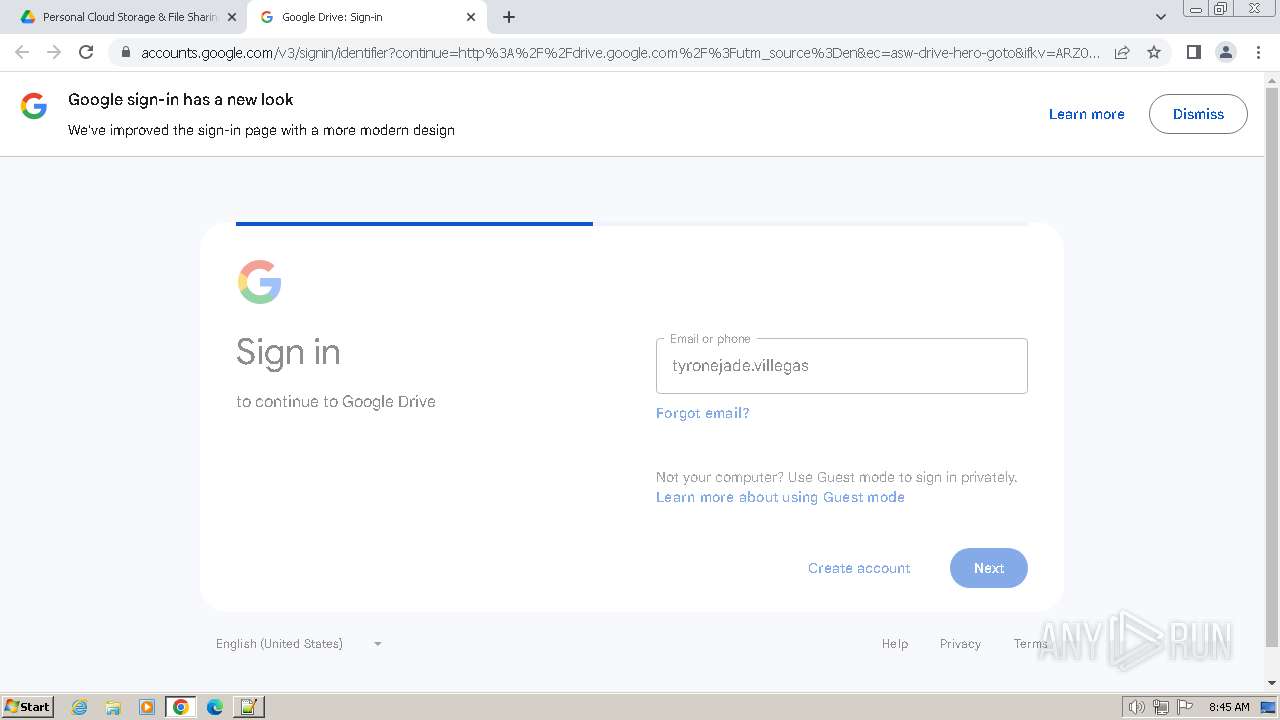Open Microsoft Edge from taskbar
The image size is (1280, 720).
[215, 707]
